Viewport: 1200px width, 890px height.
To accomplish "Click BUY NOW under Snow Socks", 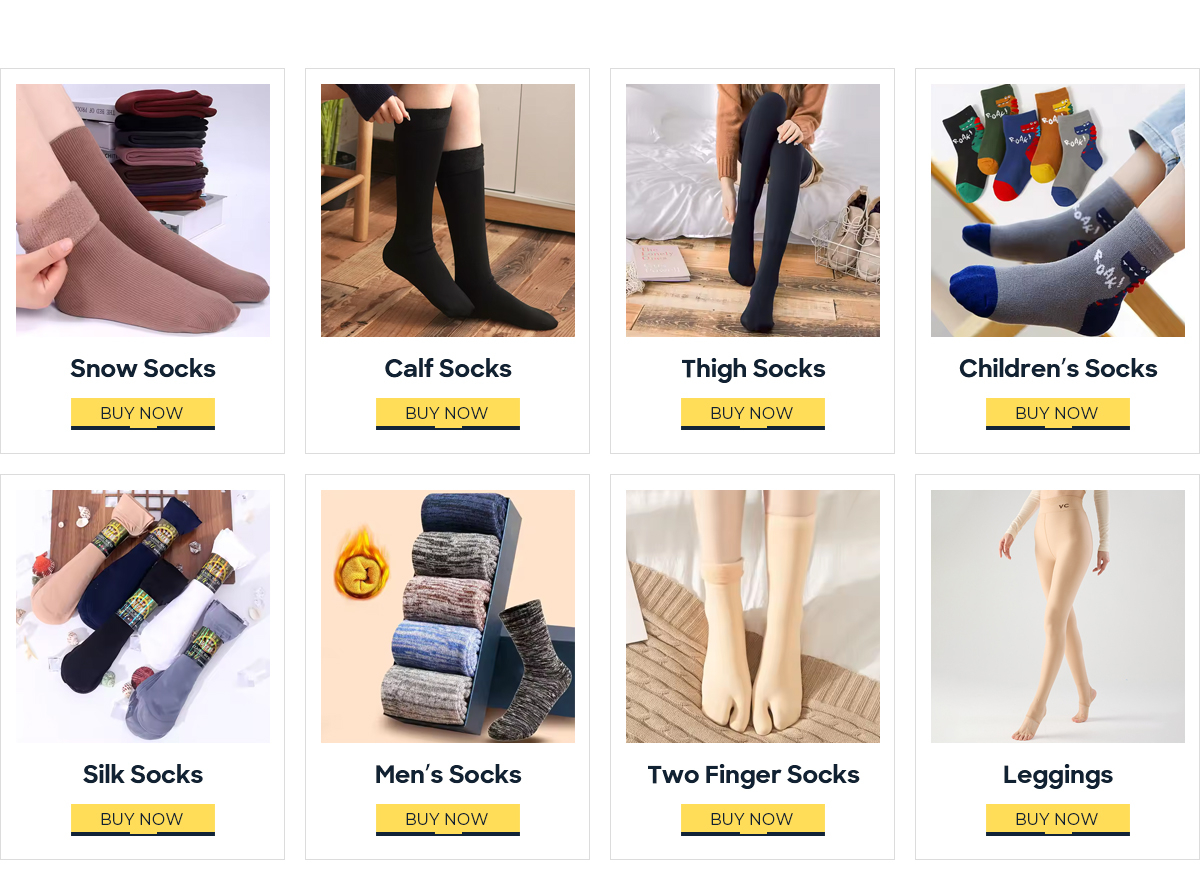I will pos(143,413).
